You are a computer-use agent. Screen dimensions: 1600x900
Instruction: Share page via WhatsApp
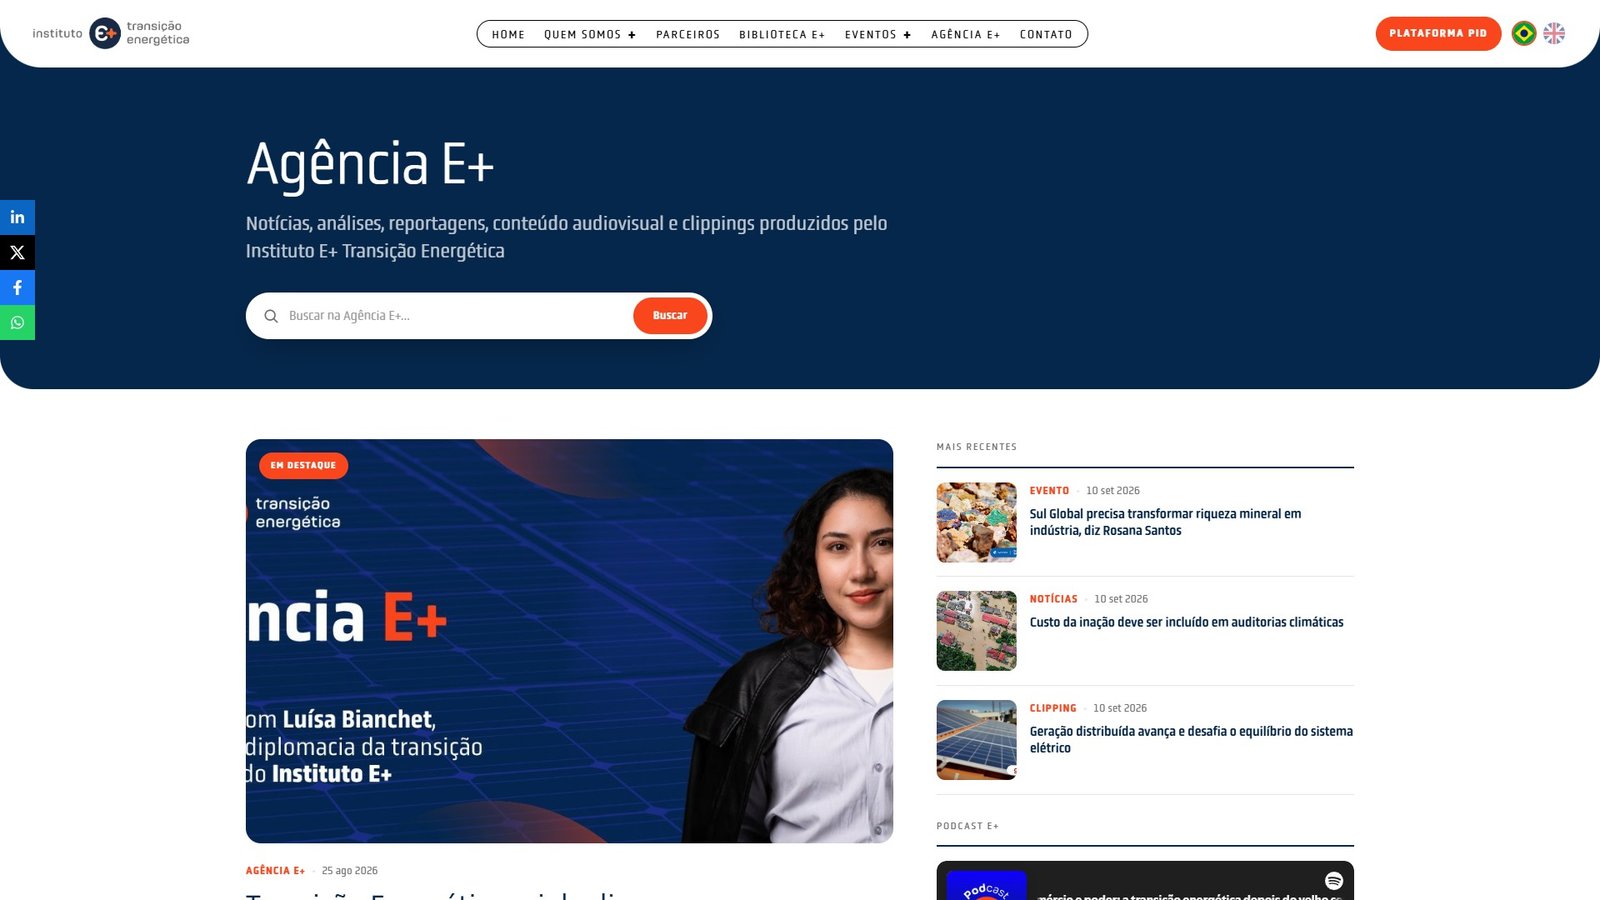17,322
